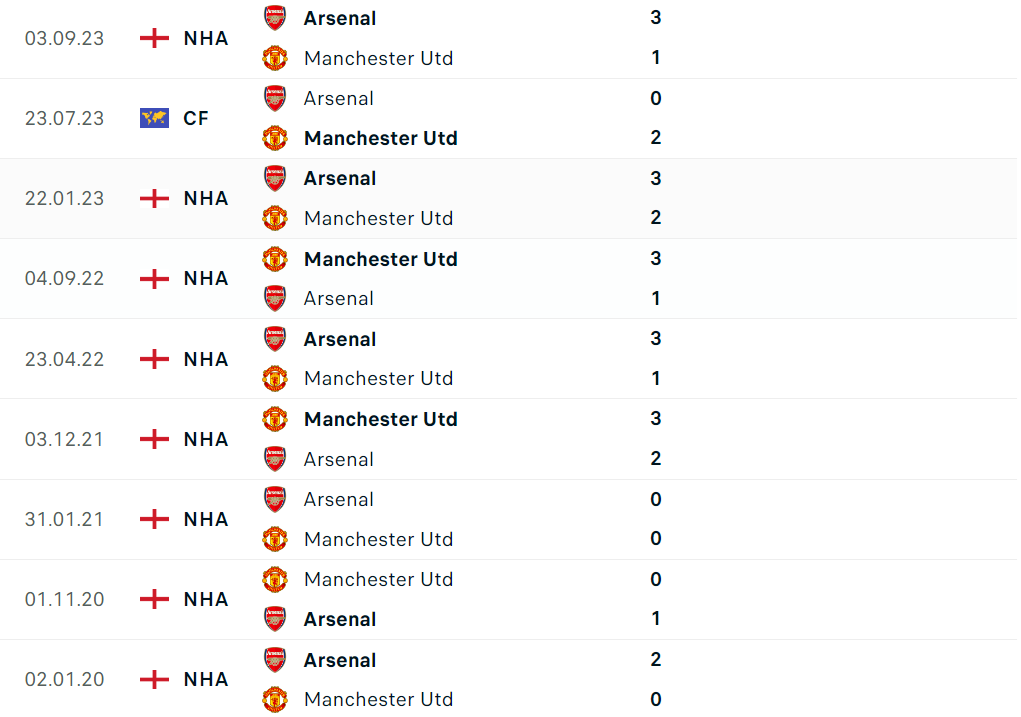This screenshot has height=717, width=1021.
Task: Click the England flag for 31.01.21 match
Action: 154,519
